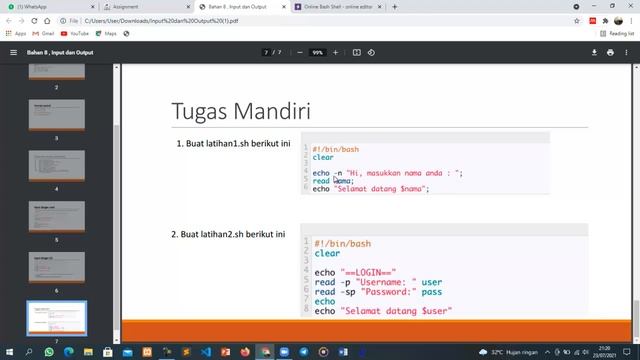Rotate the PDF counterclockwise
Viewport: 640px width, 360px height.
(371, 53)
